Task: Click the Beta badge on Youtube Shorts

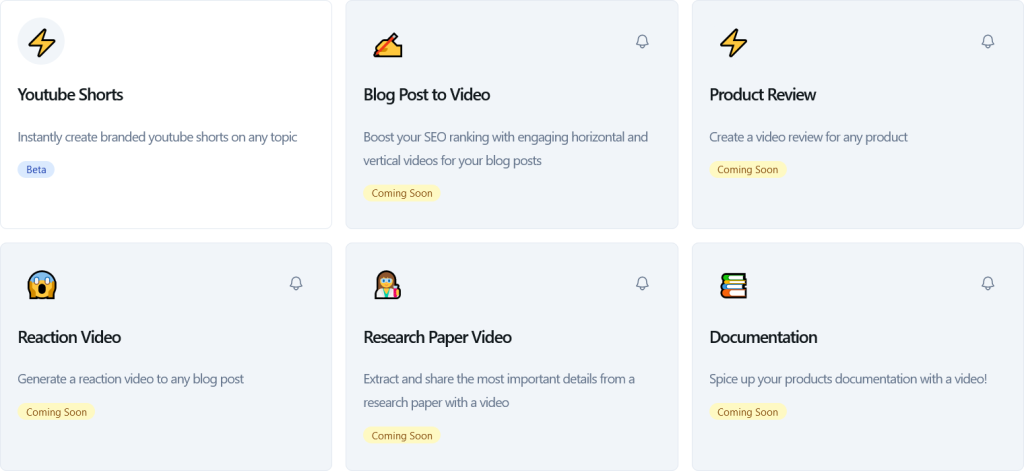Action: click(x=36, y=170)
